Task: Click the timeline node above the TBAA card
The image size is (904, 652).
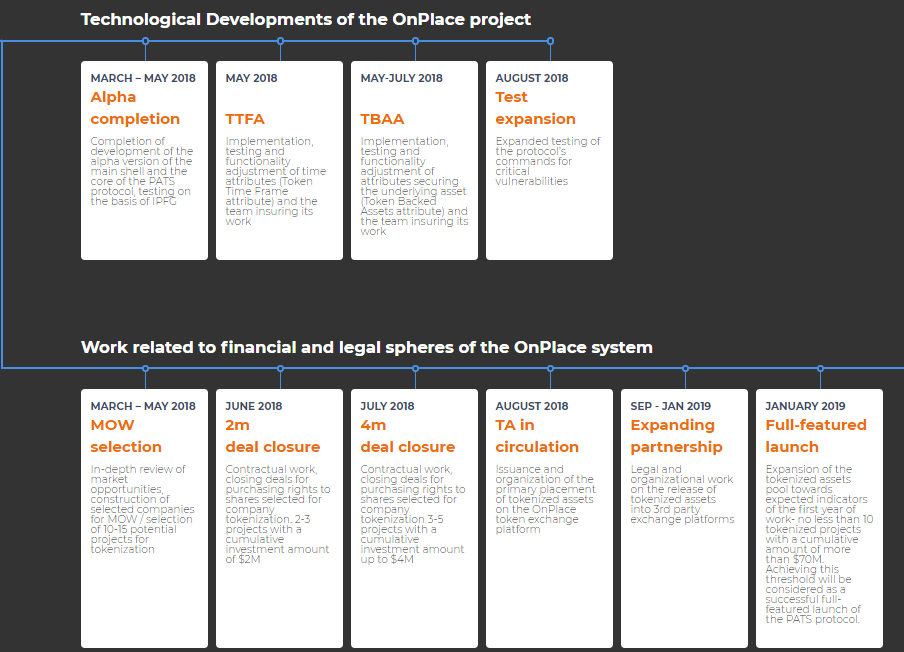Action: [415, 41]
